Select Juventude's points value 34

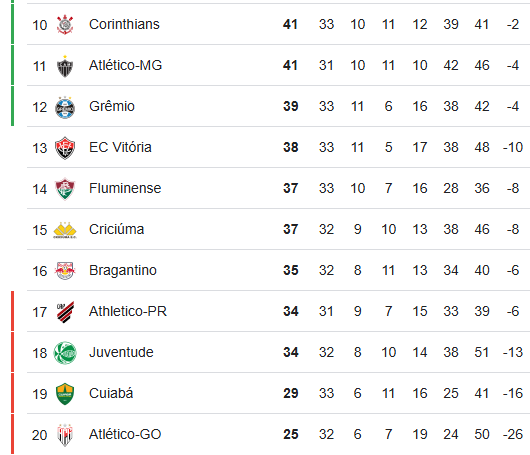(x=291, y=352)
